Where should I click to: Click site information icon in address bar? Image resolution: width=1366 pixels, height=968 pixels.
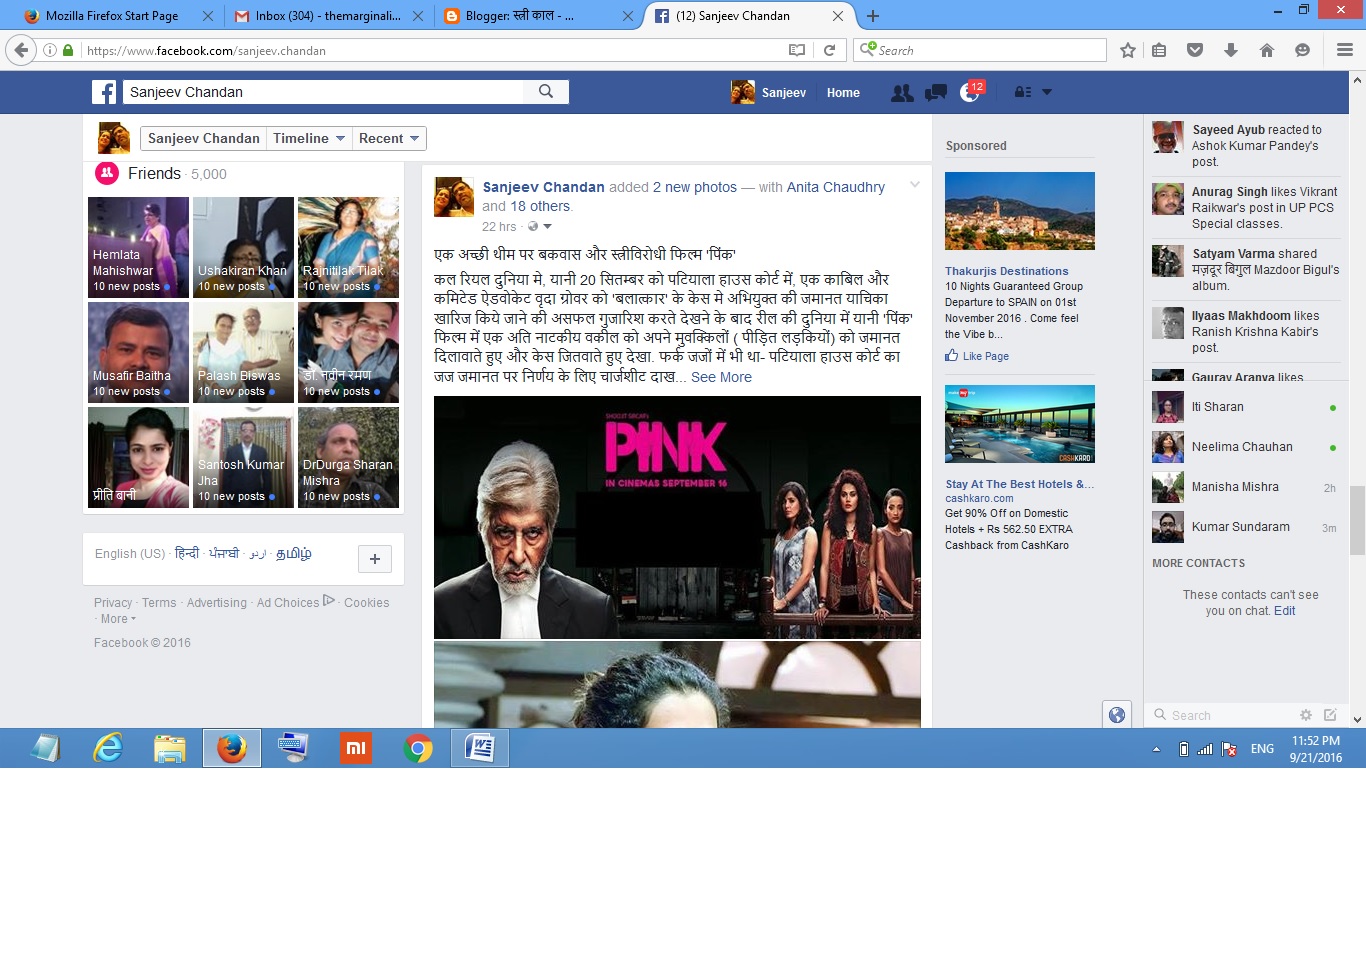click(x=49, y=50)
